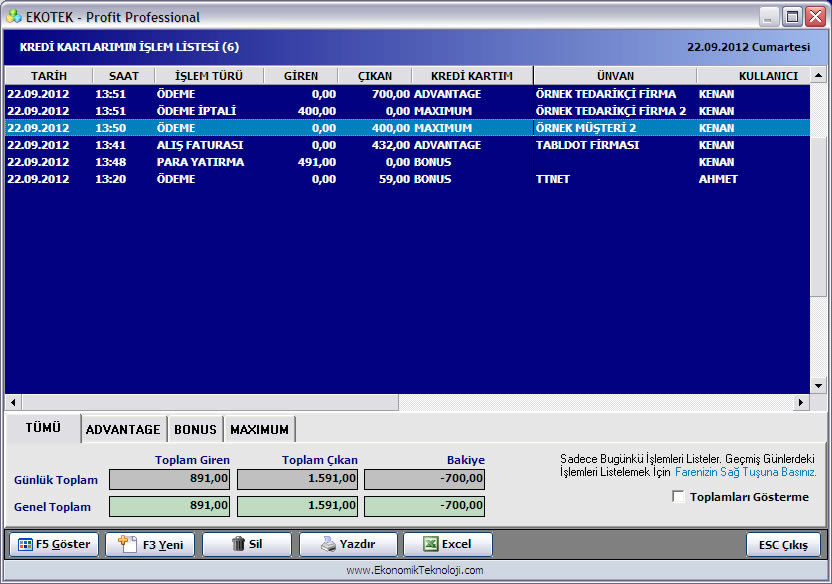Switch to the TÜMÜ tab
The width and height of the screenshot is (832, 584).
coord(43,428)
